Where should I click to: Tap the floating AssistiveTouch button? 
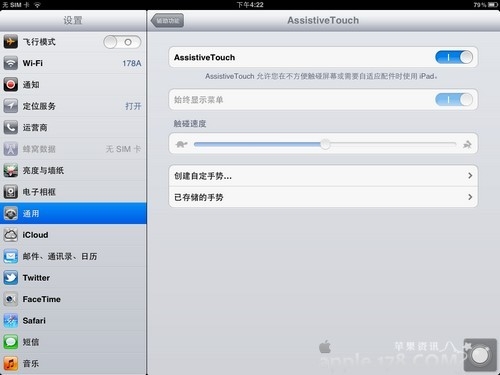[x=480, y=355]
